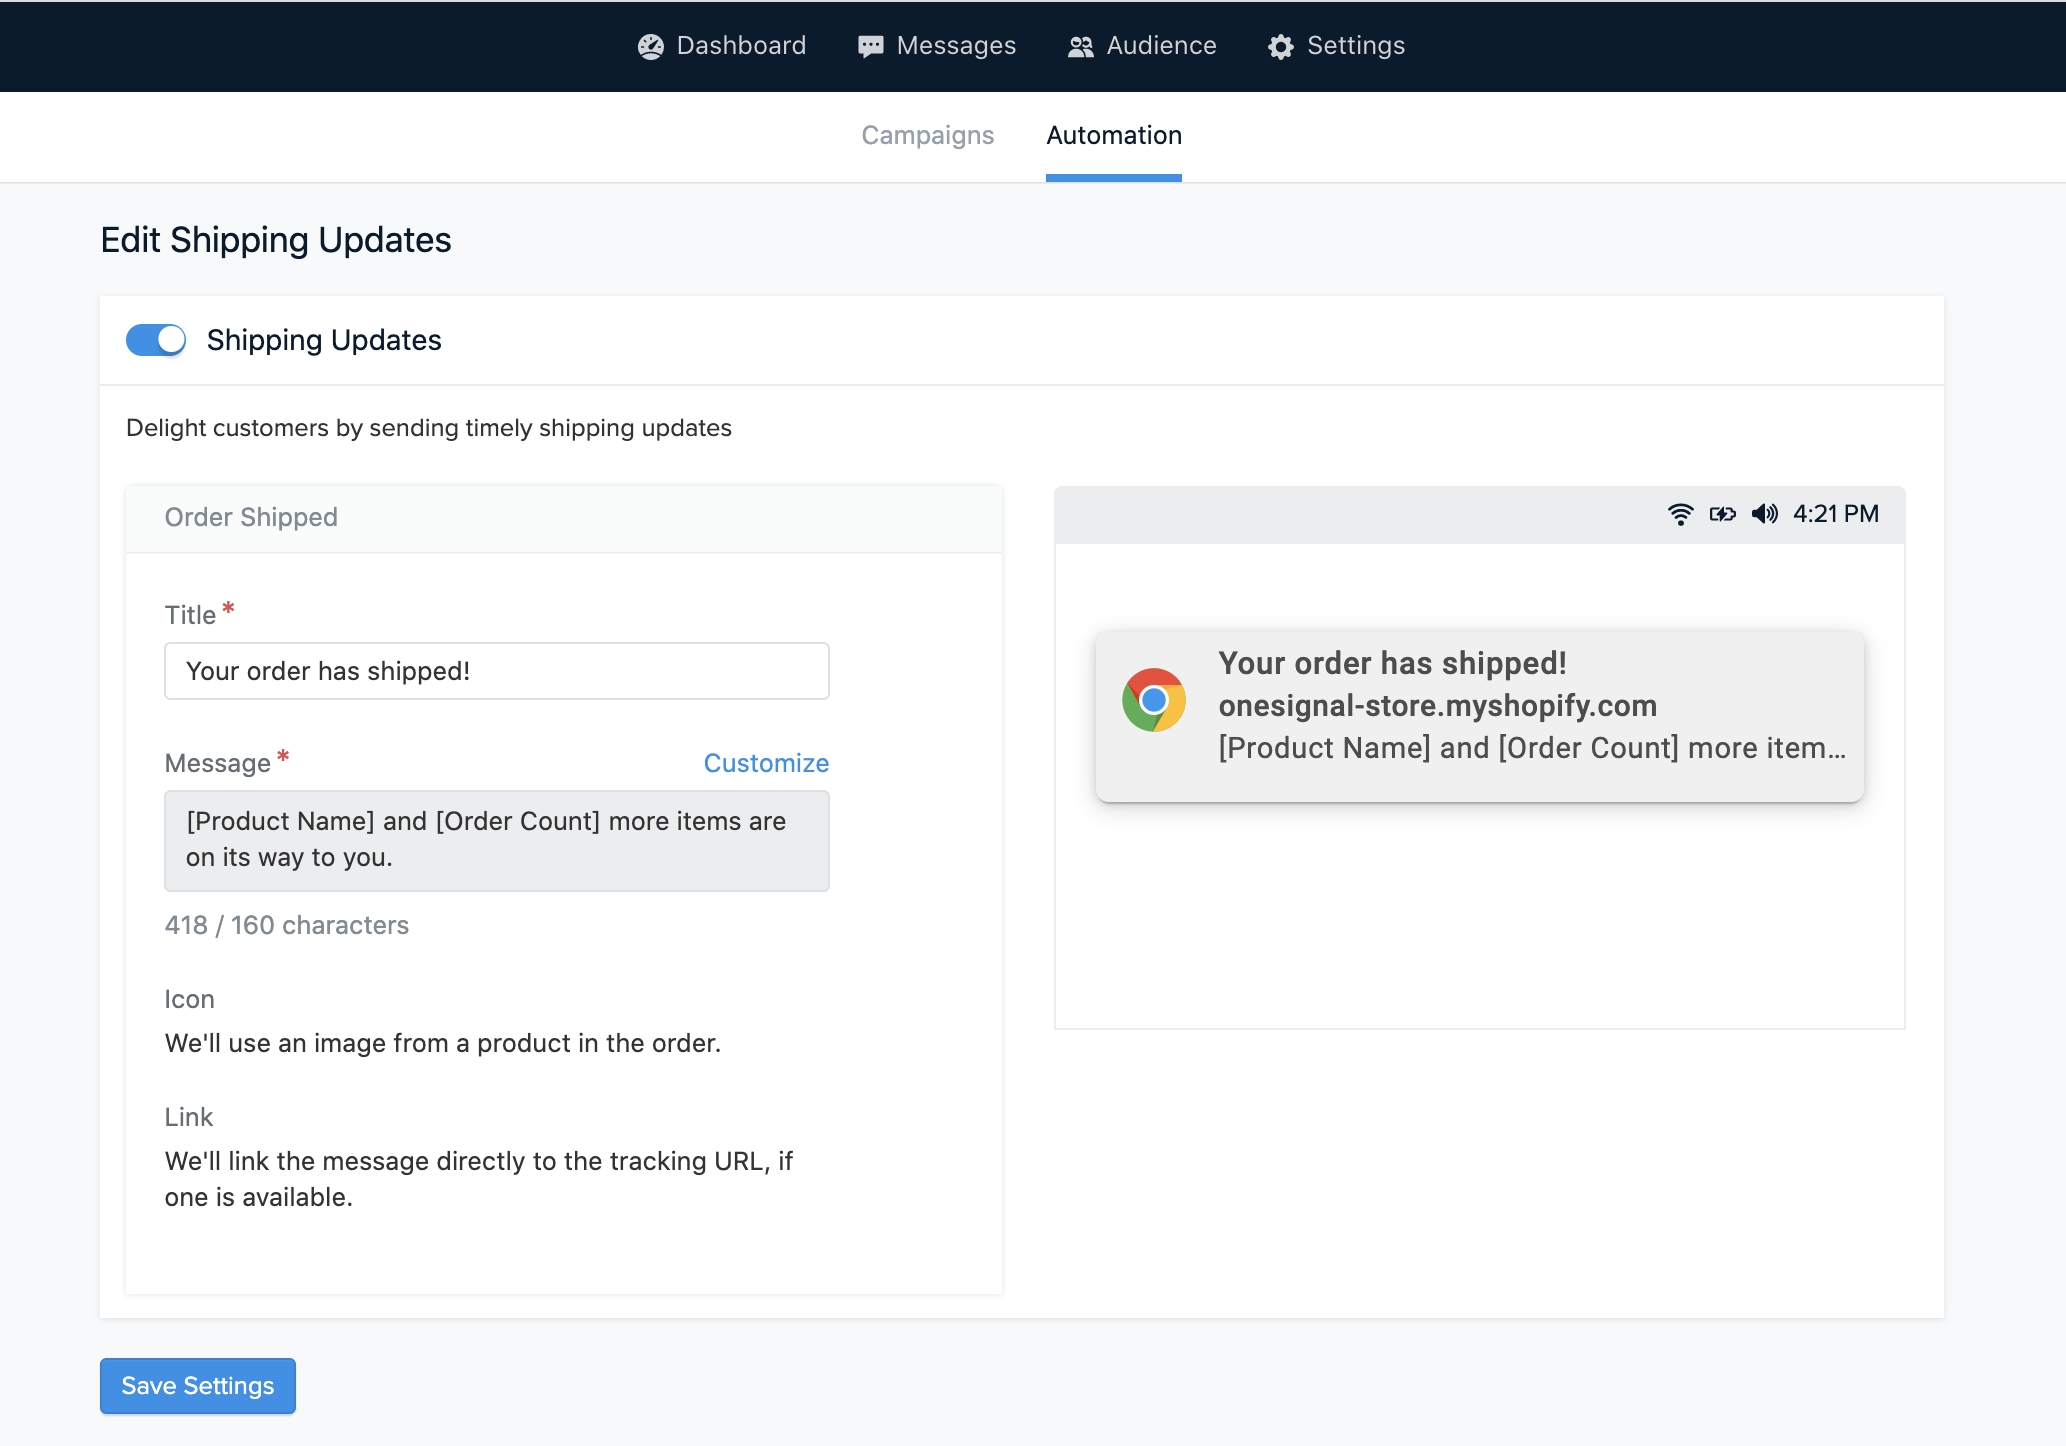This screenshot has width=2066, height=1446.
Task: Click the Dashboard gauge icon
Action: point(651,47)
